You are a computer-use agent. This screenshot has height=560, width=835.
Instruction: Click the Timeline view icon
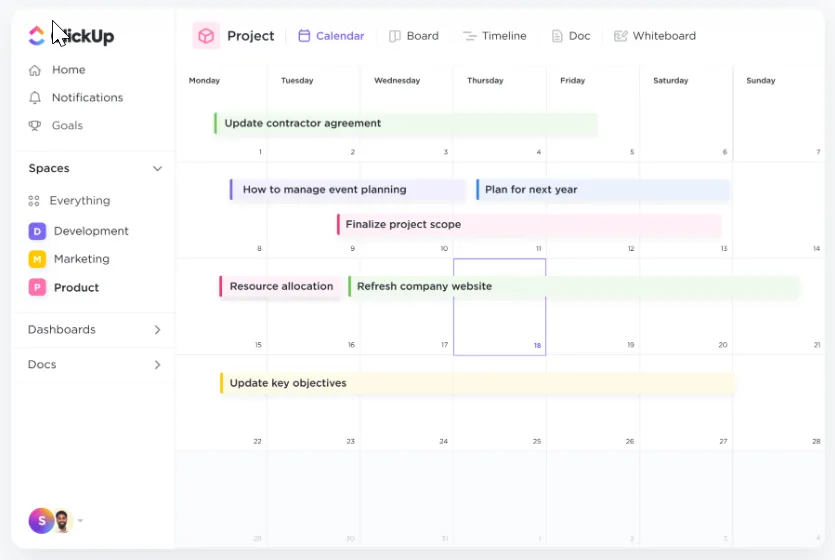[x=469, y=36]
